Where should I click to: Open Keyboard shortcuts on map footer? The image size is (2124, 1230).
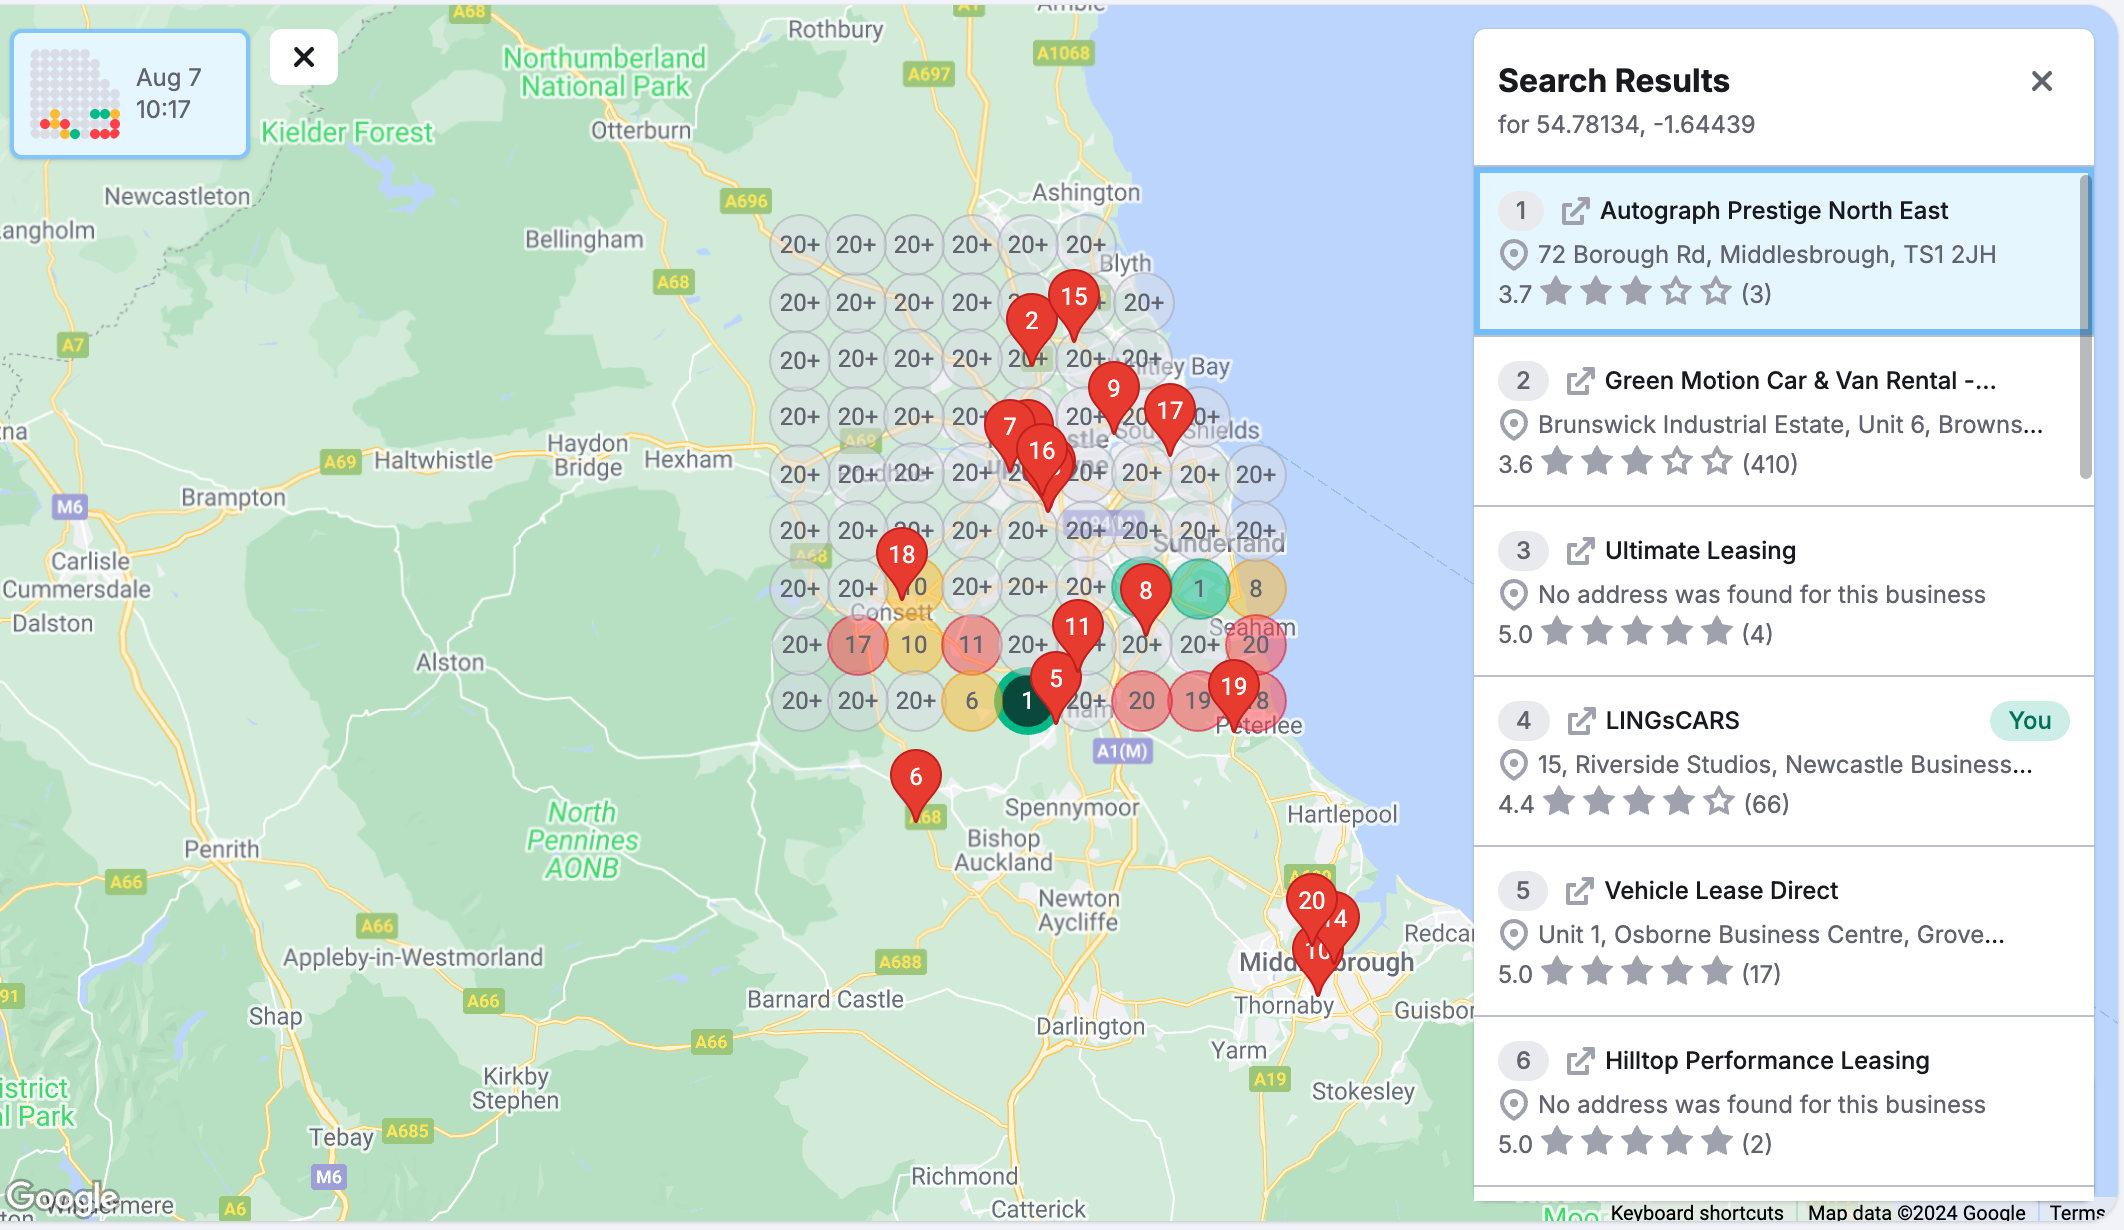click(1697, 1213)
